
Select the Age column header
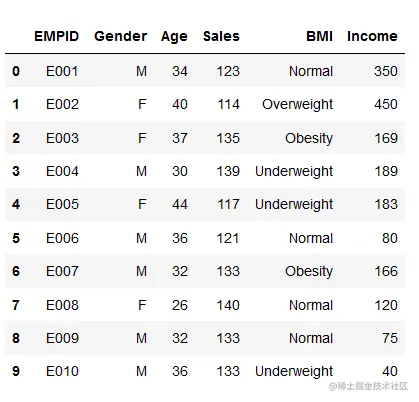174,37
